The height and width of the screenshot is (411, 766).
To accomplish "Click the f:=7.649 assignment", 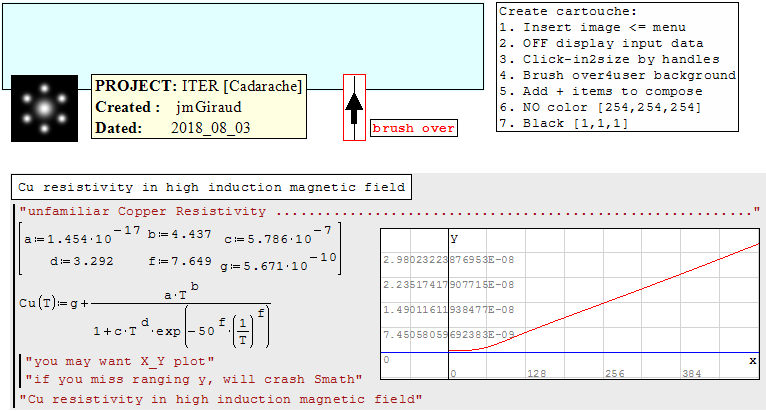I will pyautogui.click(x=180, y=261).
